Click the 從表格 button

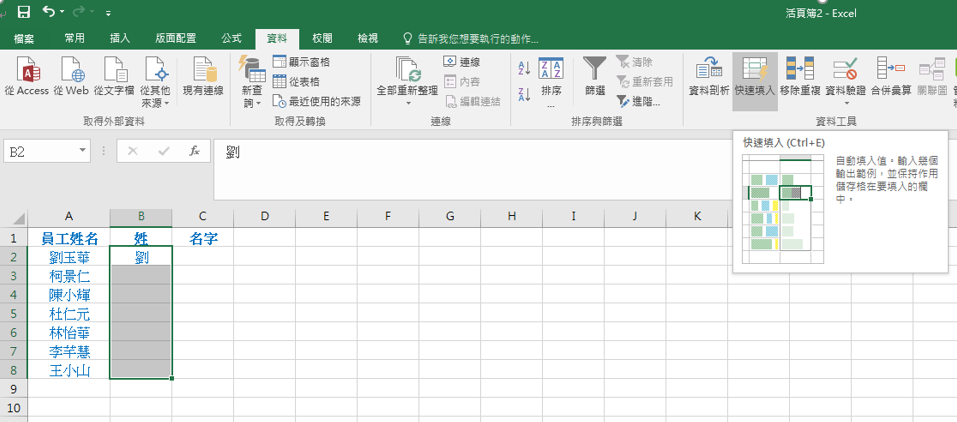tap(297, 81)
